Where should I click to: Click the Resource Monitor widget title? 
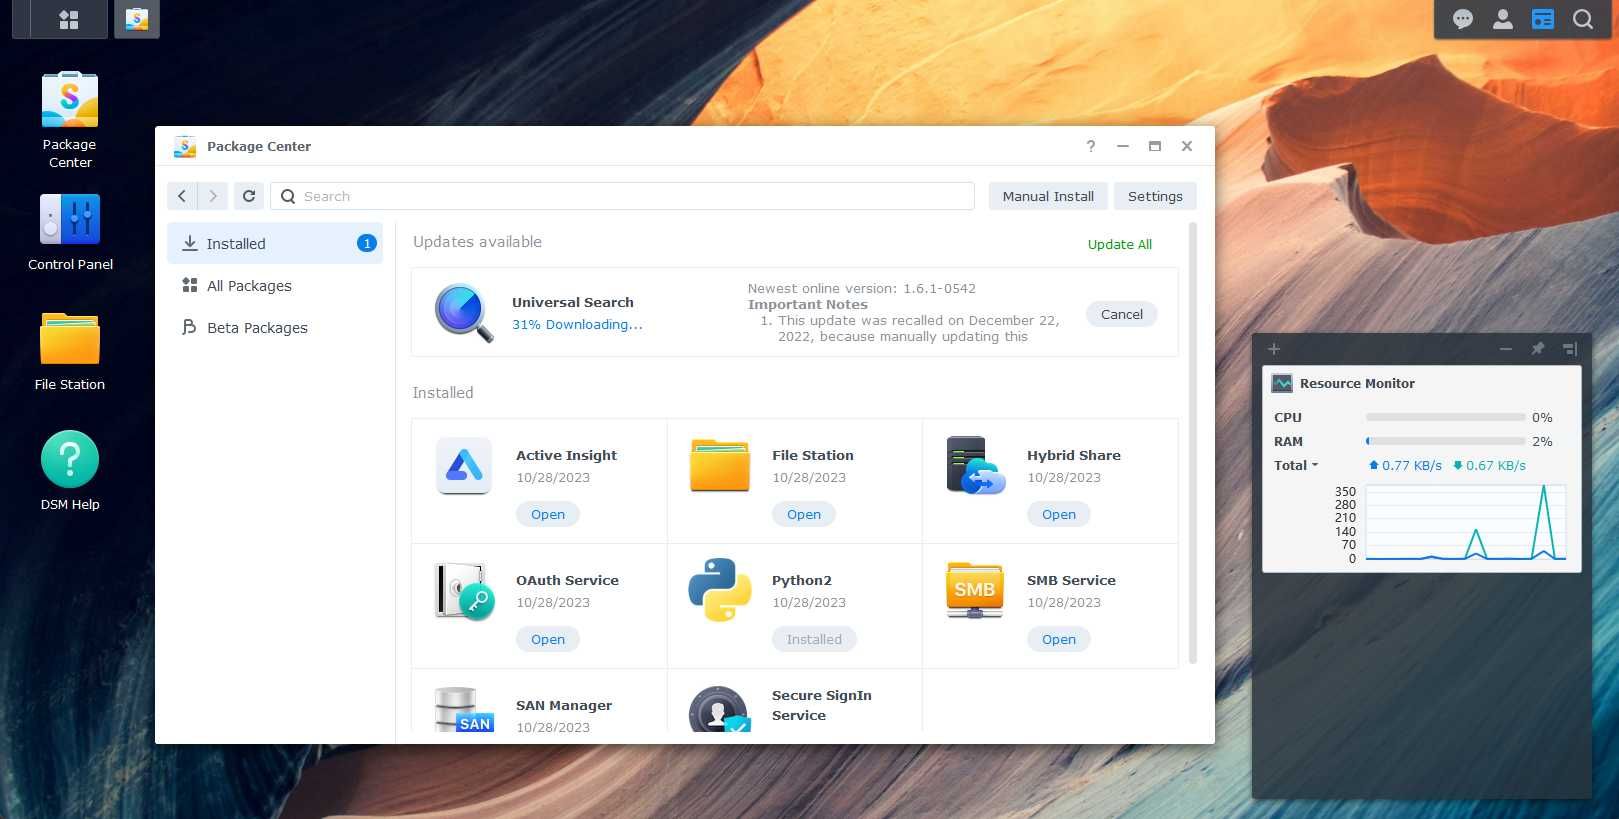(x=1357, y=383)
